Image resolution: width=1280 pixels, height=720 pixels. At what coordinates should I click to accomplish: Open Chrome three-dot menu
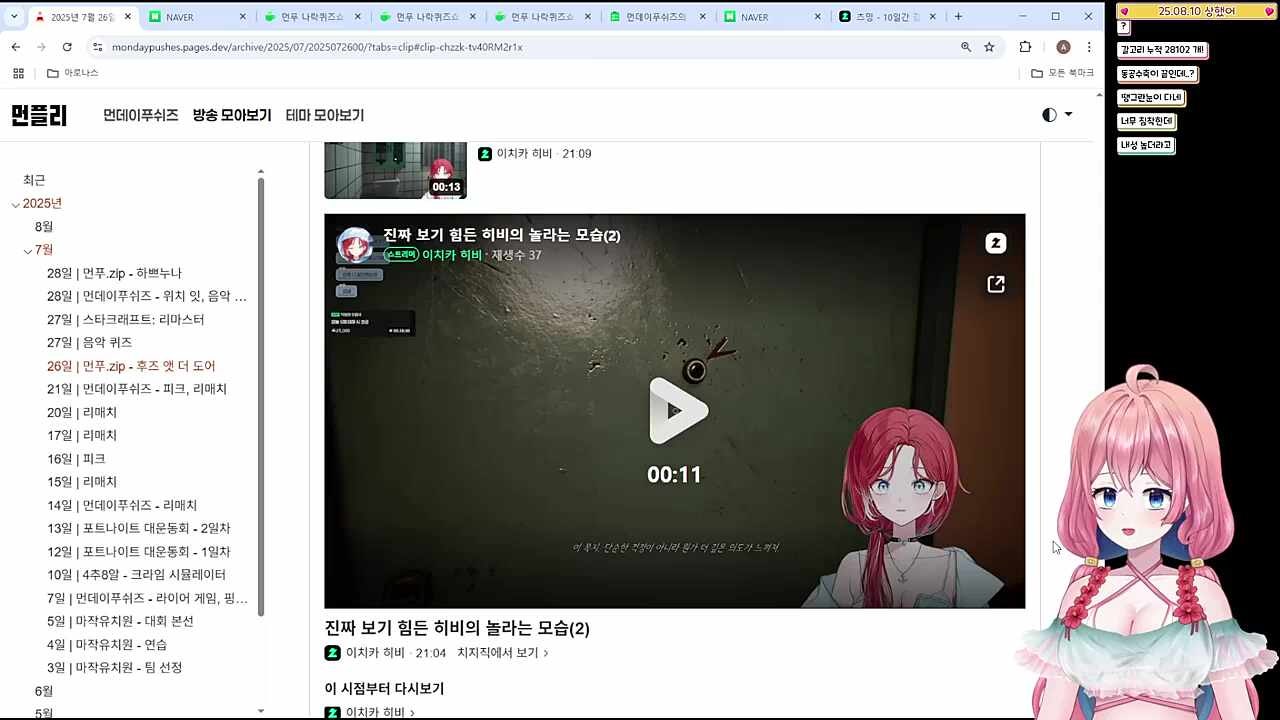1089,47
